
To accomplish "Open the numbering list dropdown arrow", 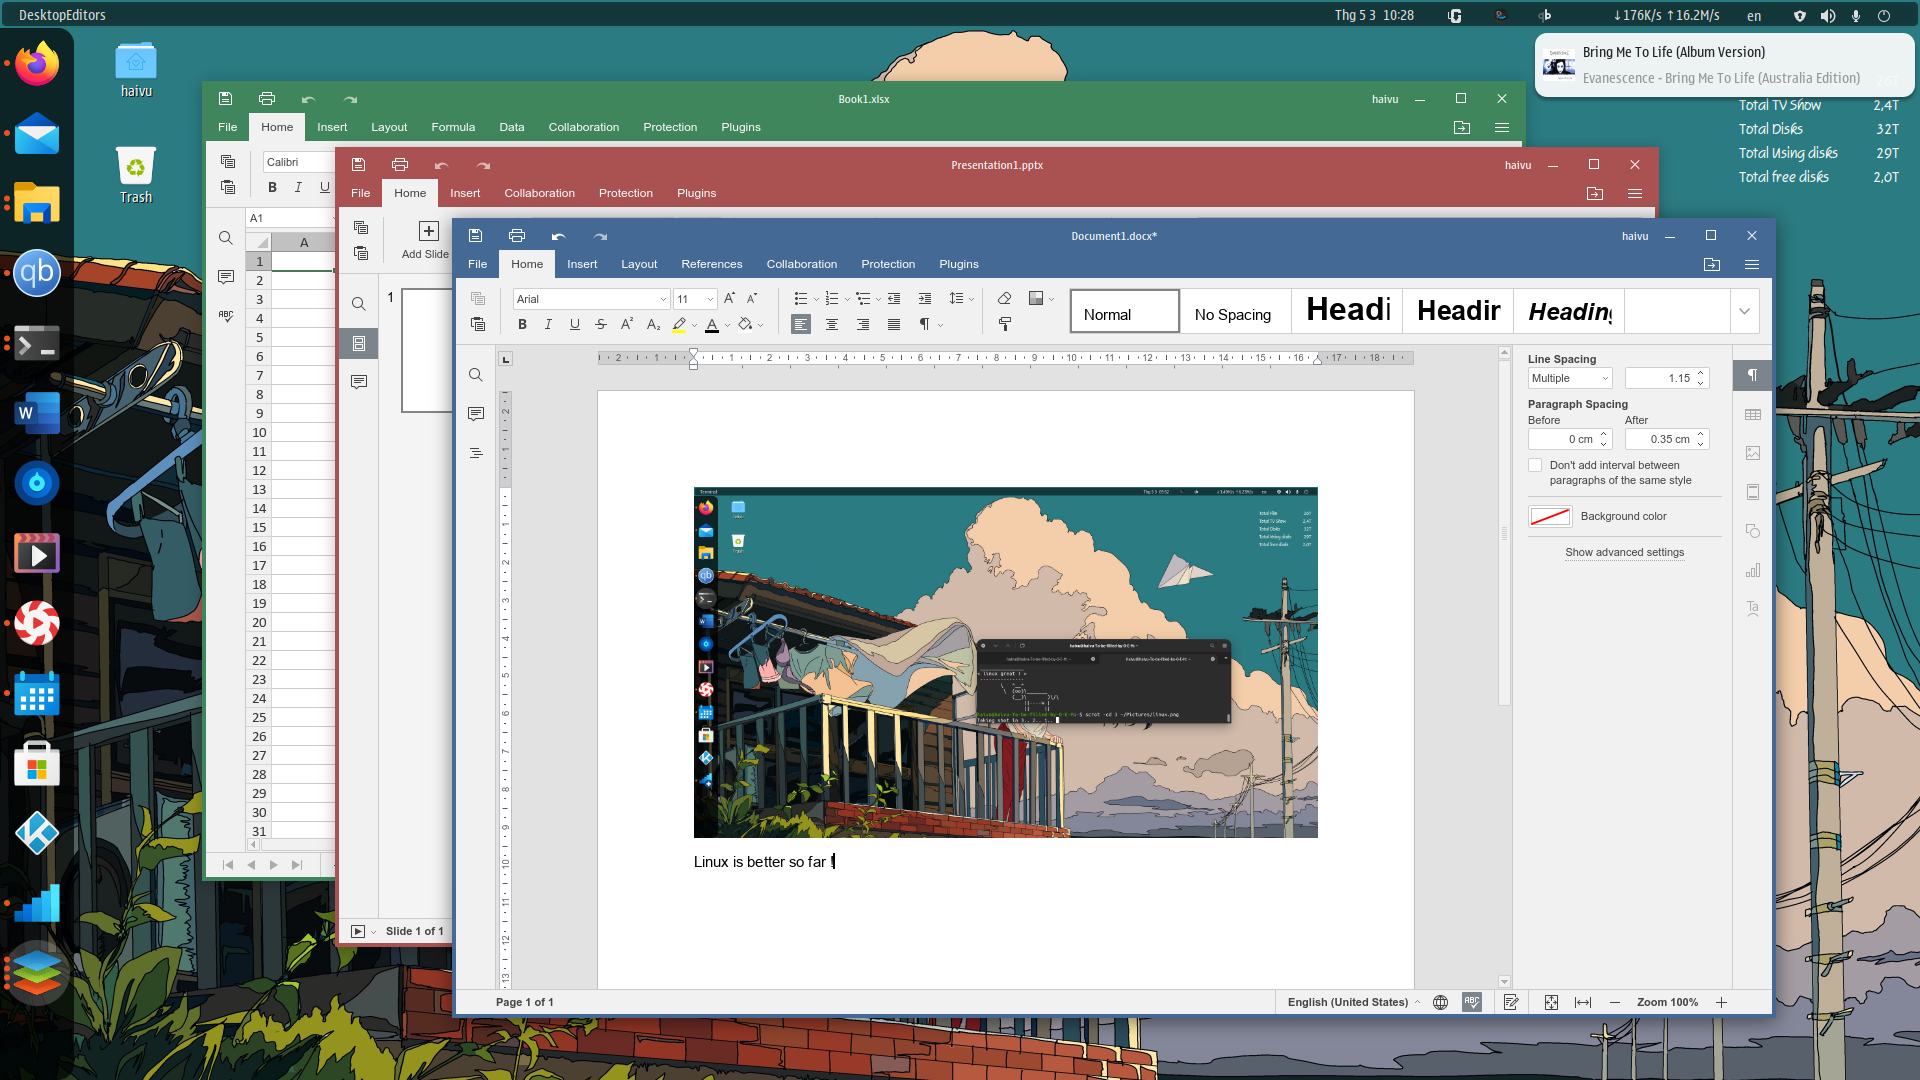I will [847, 298].
